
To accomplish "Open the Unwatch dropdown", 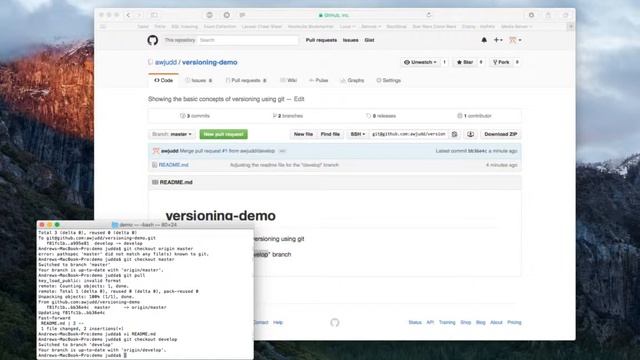I will 420,62.
